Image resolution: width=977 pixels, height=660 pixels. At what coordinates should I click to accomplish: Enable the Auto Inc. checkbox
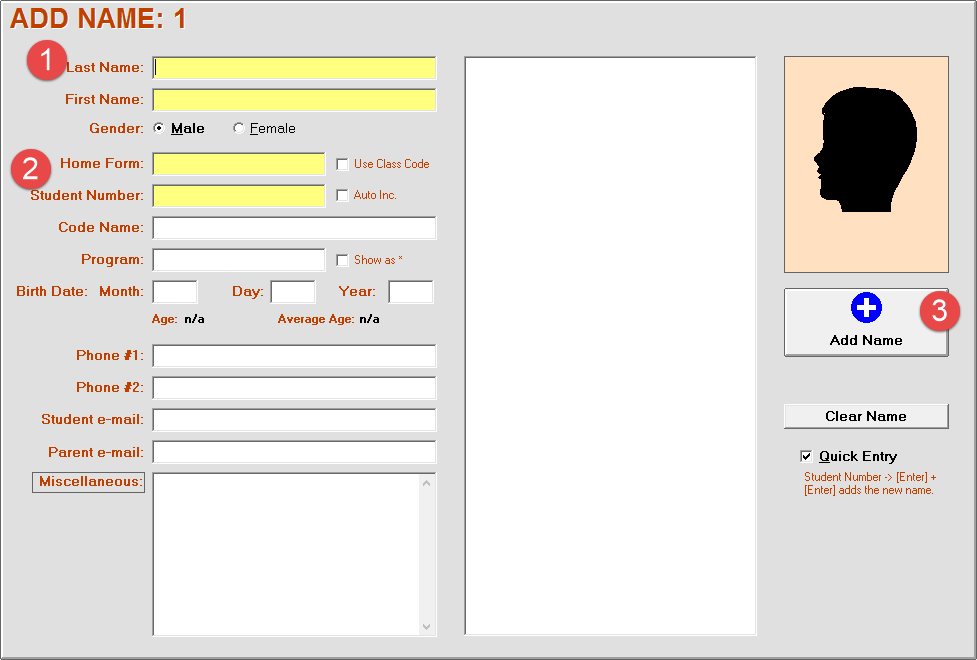(x=342, y=195)
